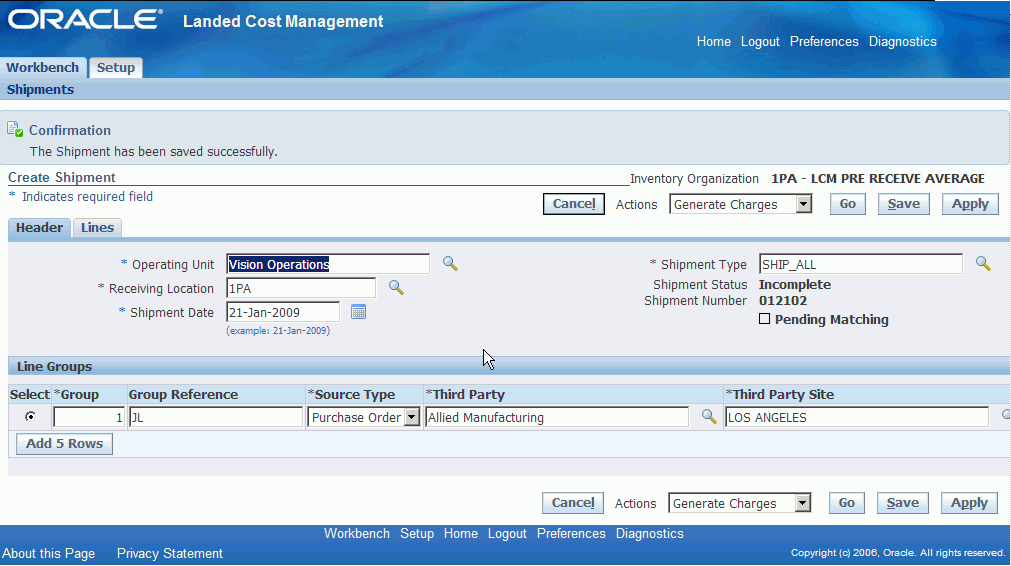This screenshot has height=566, width=1011.
Task: Click the top Go button
Action: point(847,204)
